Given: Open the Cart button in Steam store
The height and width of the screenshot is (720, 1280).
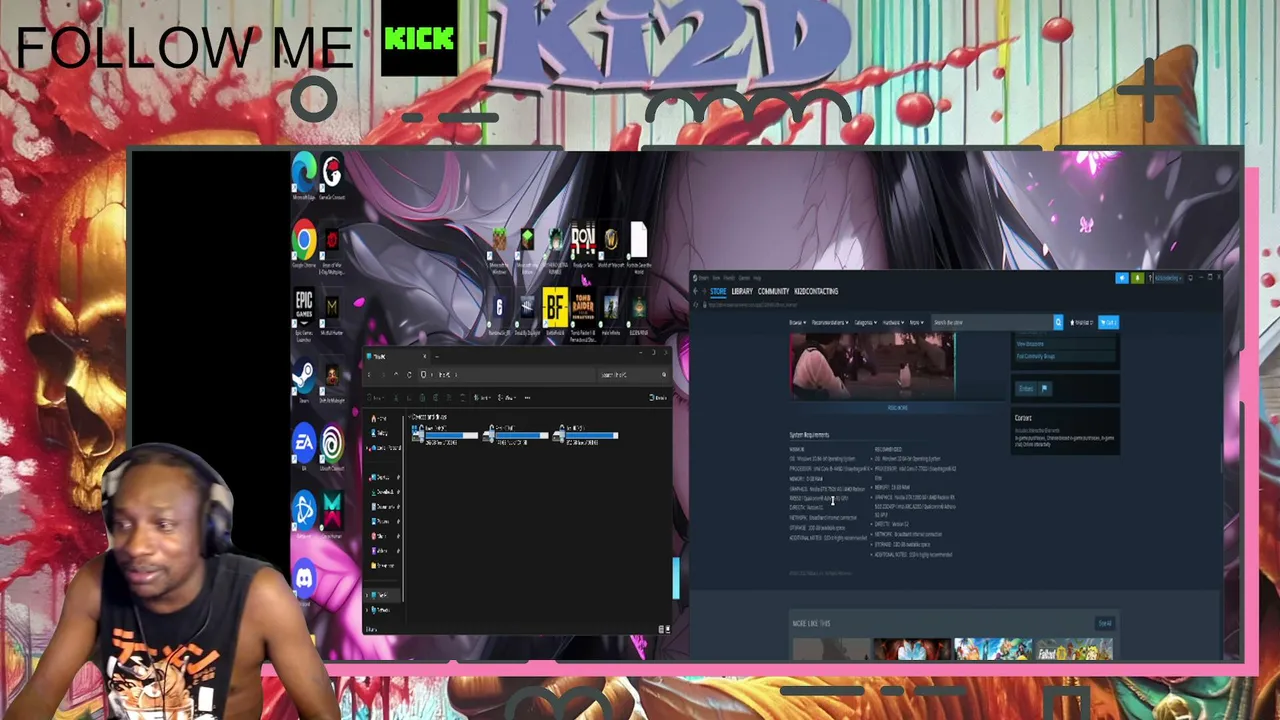Looking at the screenshot, I should 1109,322.
